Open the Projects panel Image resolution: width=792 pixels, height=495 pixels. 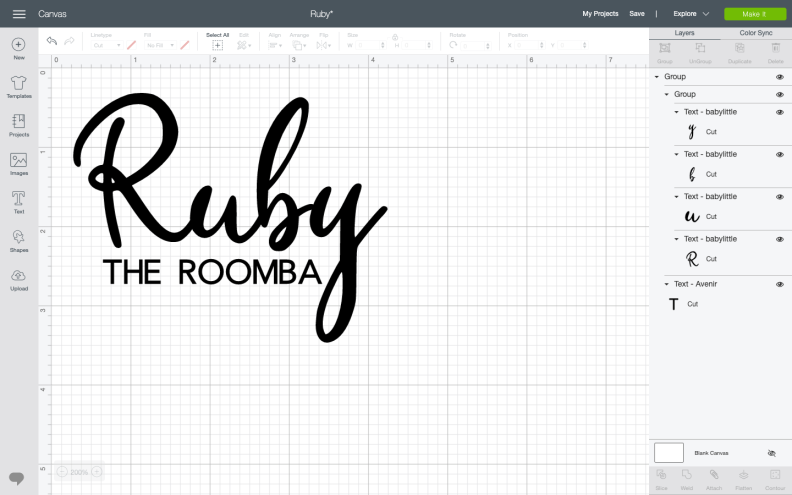pos(19,125)
